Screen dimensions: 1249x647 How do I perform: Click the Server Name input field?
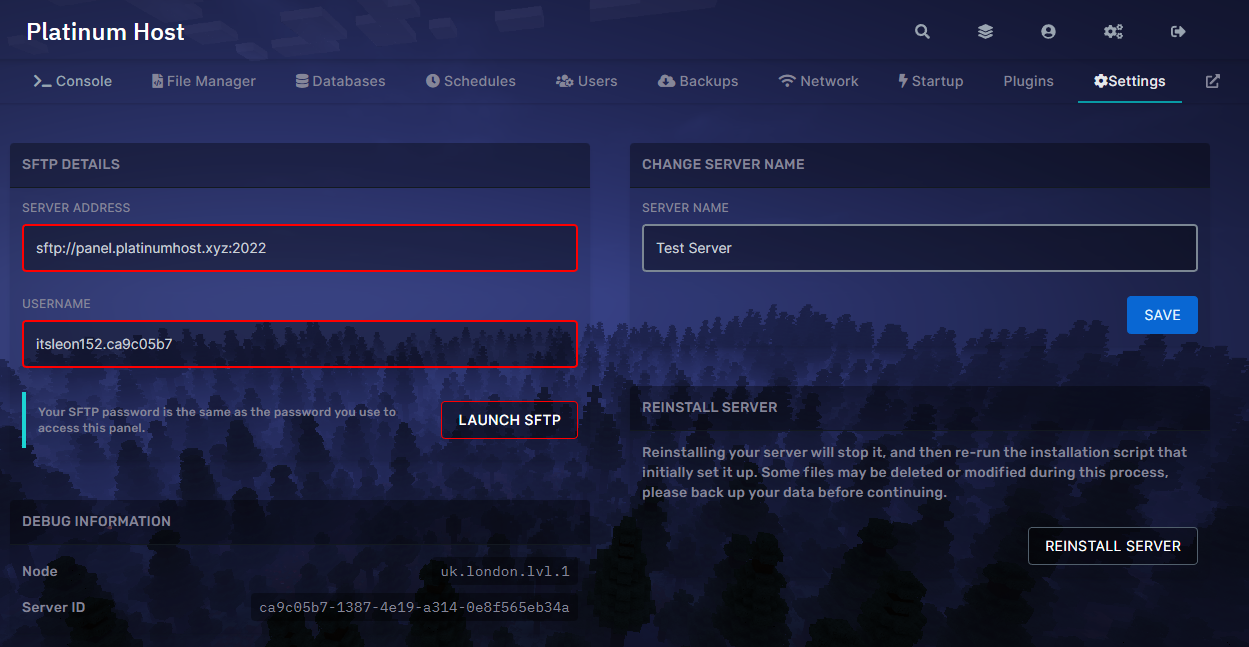click(920, 248)
